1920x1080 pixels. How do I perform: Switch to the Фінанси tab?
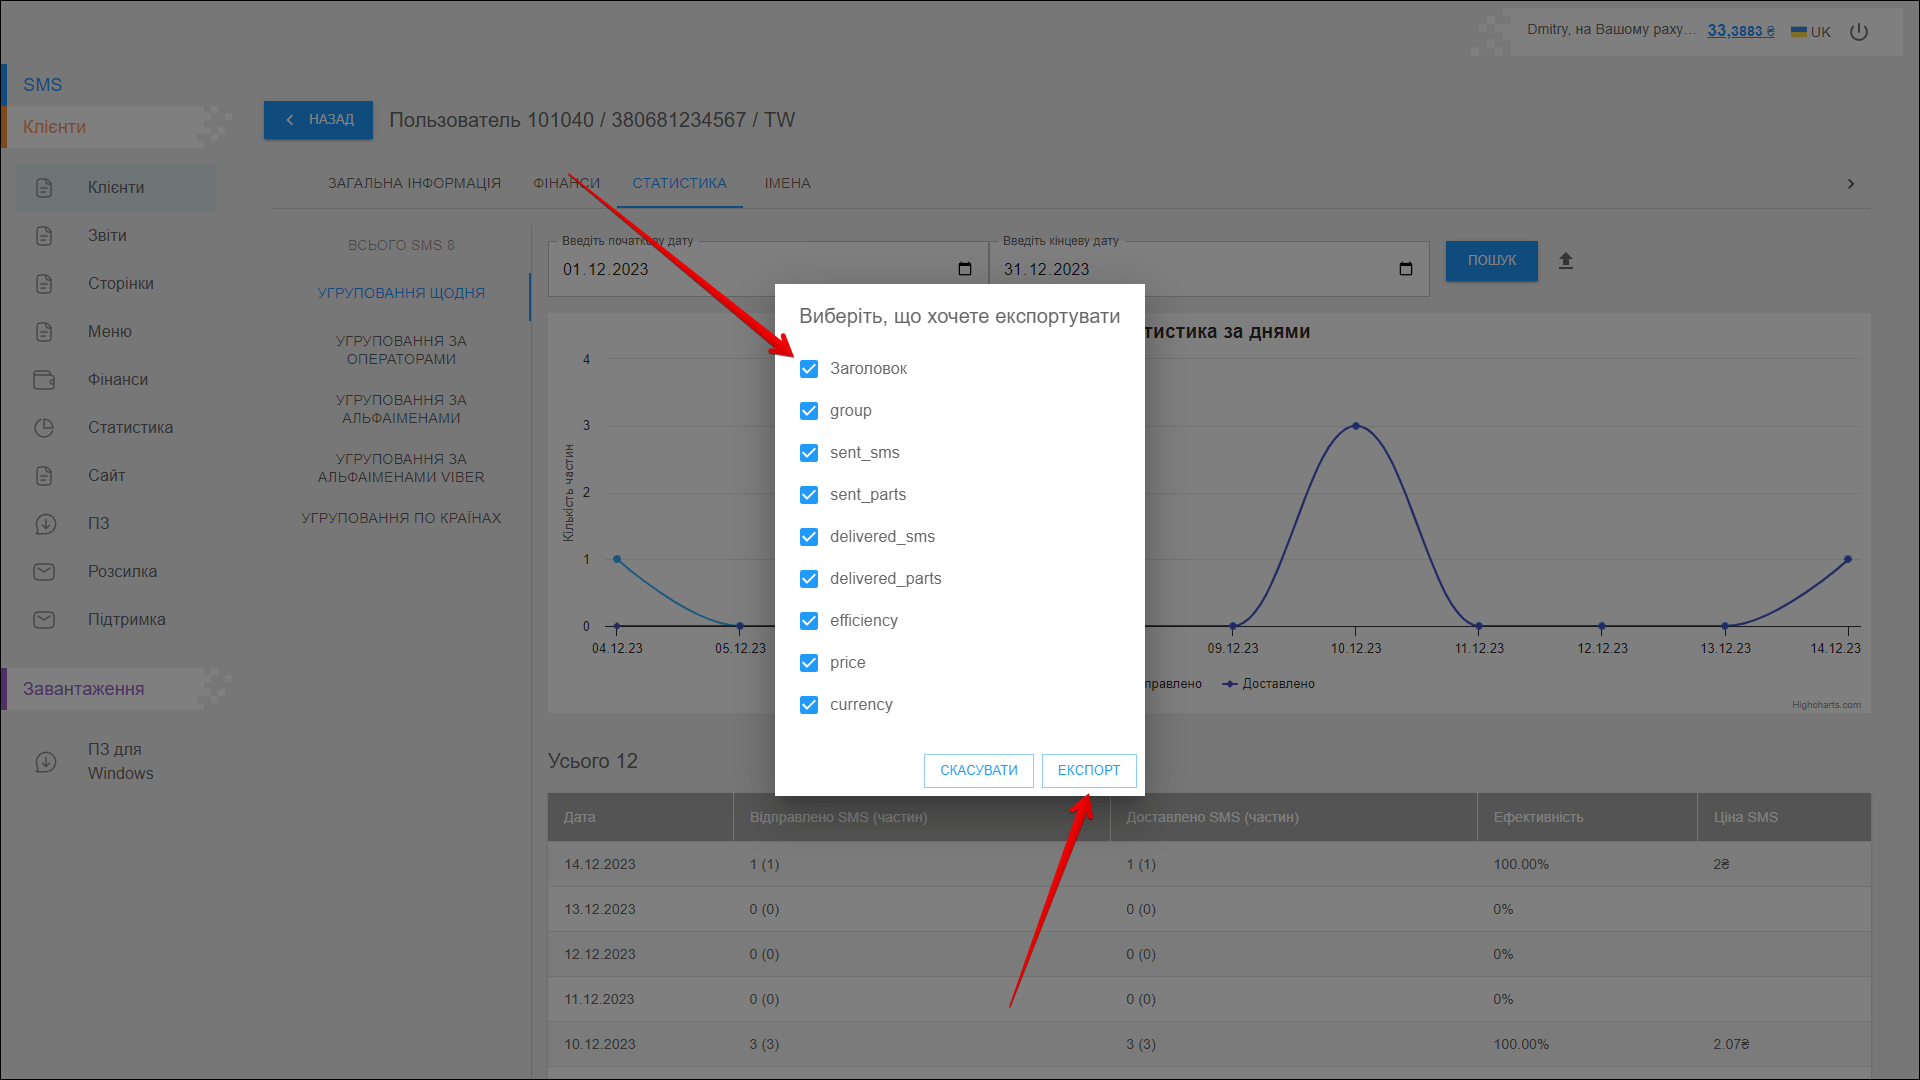pyautogui.click(x=566, y=184)
